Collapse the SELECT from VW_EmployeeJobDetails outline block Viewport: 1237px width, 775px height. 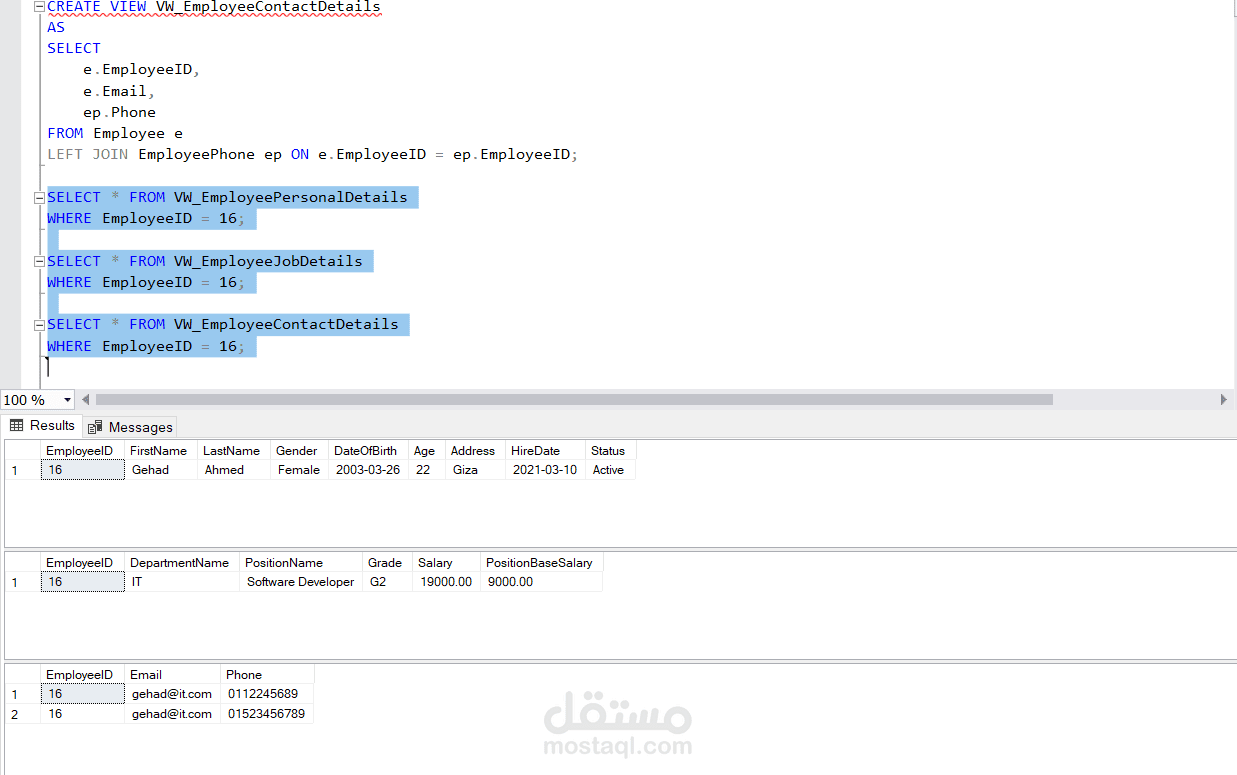[x=39, y=261]
